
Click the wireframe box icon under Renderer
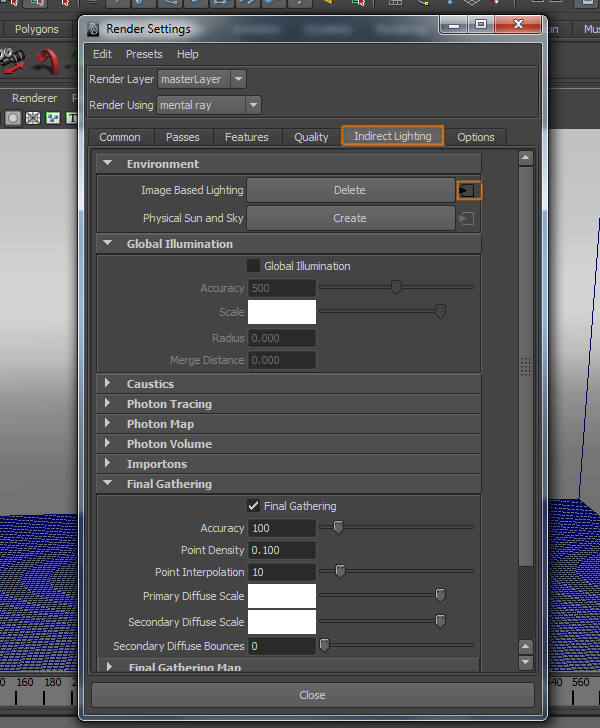tap(33, 118)
